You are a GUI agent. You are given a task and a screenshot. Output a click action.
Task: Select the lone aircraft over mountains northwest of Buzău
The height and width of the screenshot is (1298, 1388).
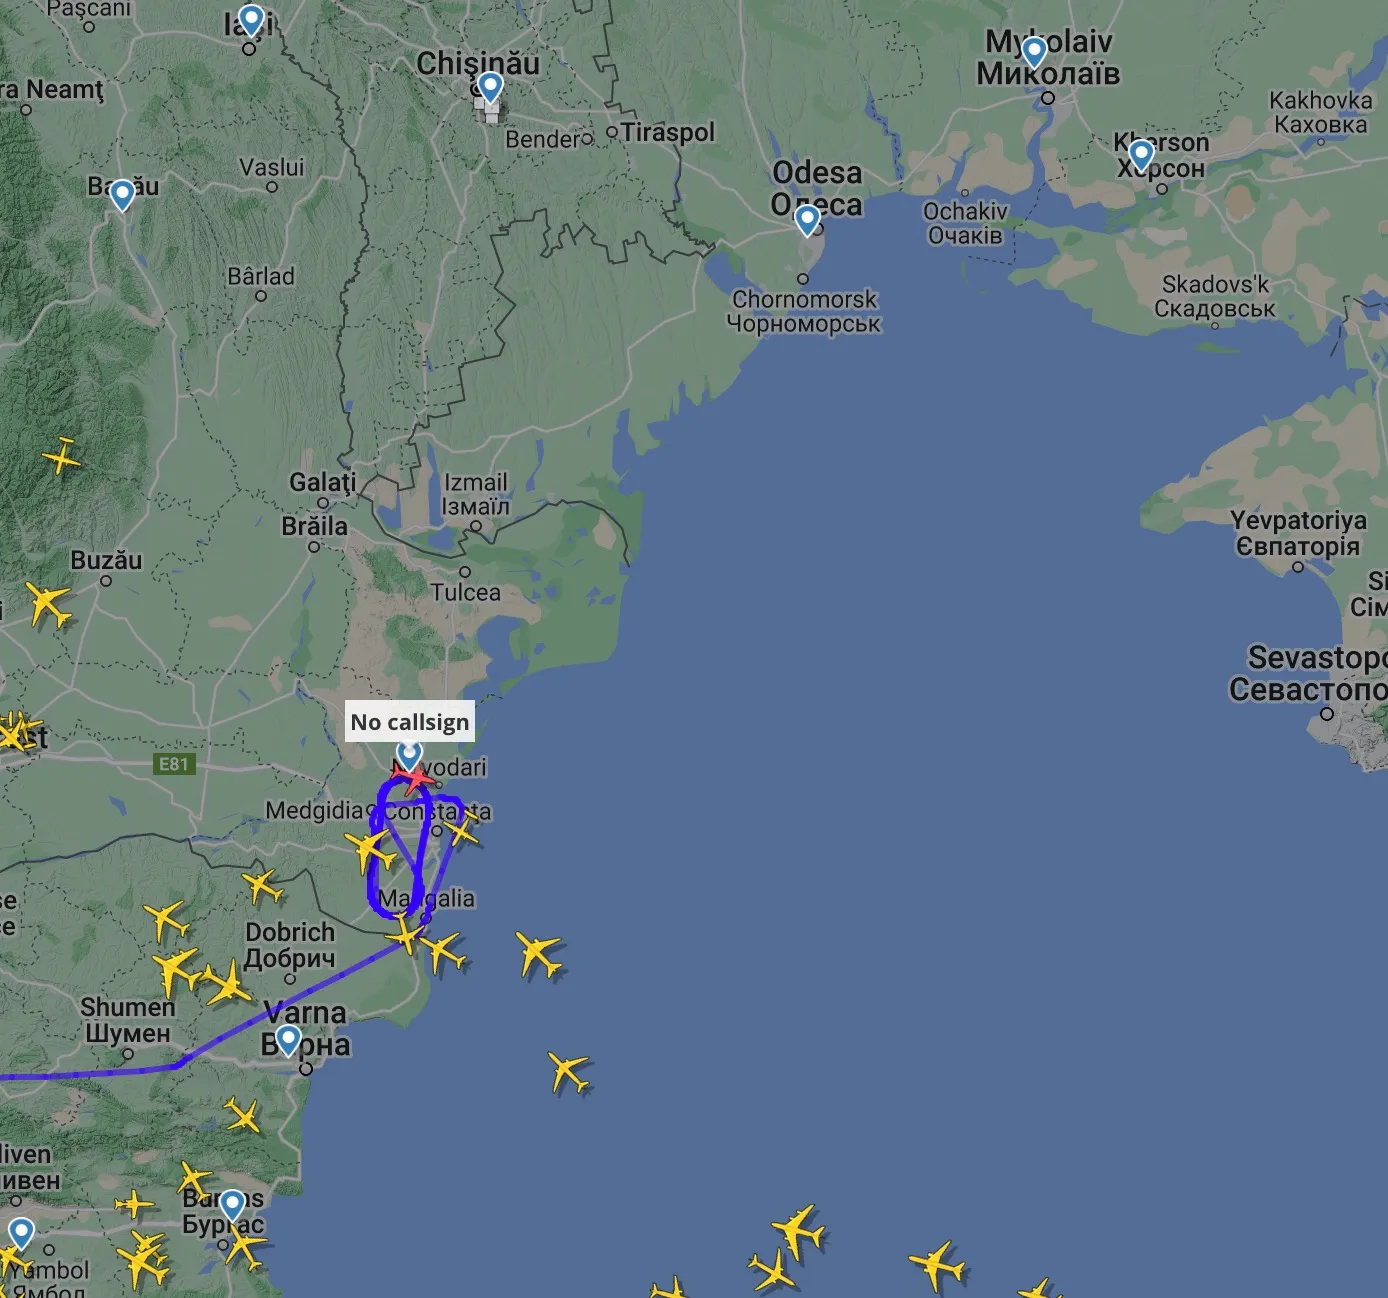point(62,457)
